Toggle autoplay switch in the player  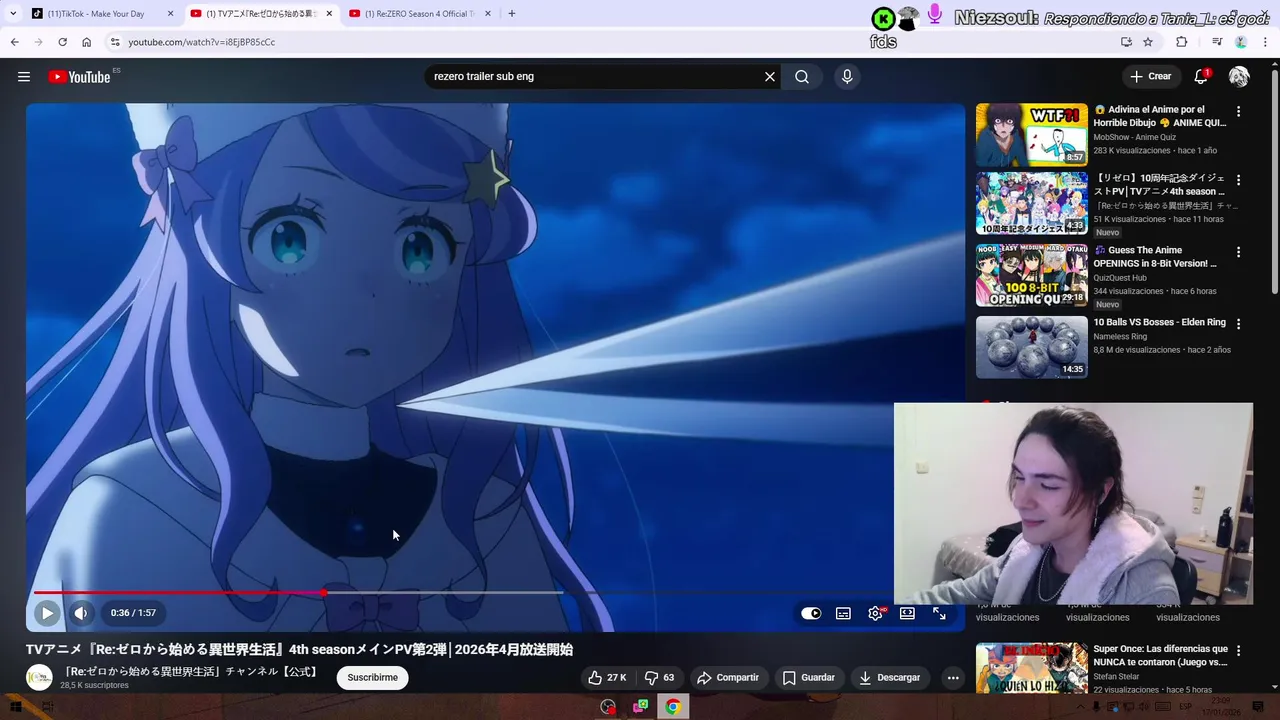point(811,614)
